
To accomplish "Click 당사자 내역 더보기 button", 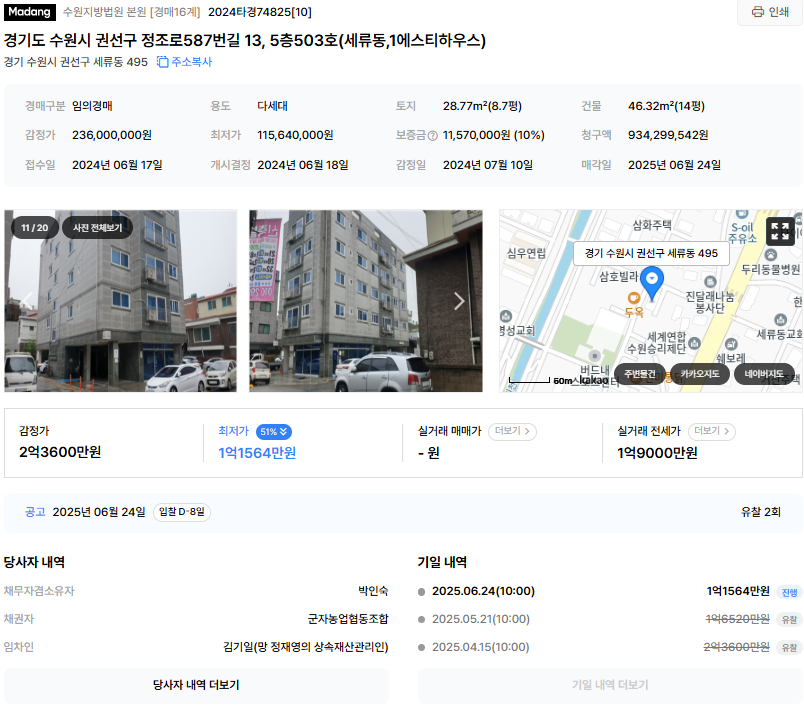I will point(196,685).
